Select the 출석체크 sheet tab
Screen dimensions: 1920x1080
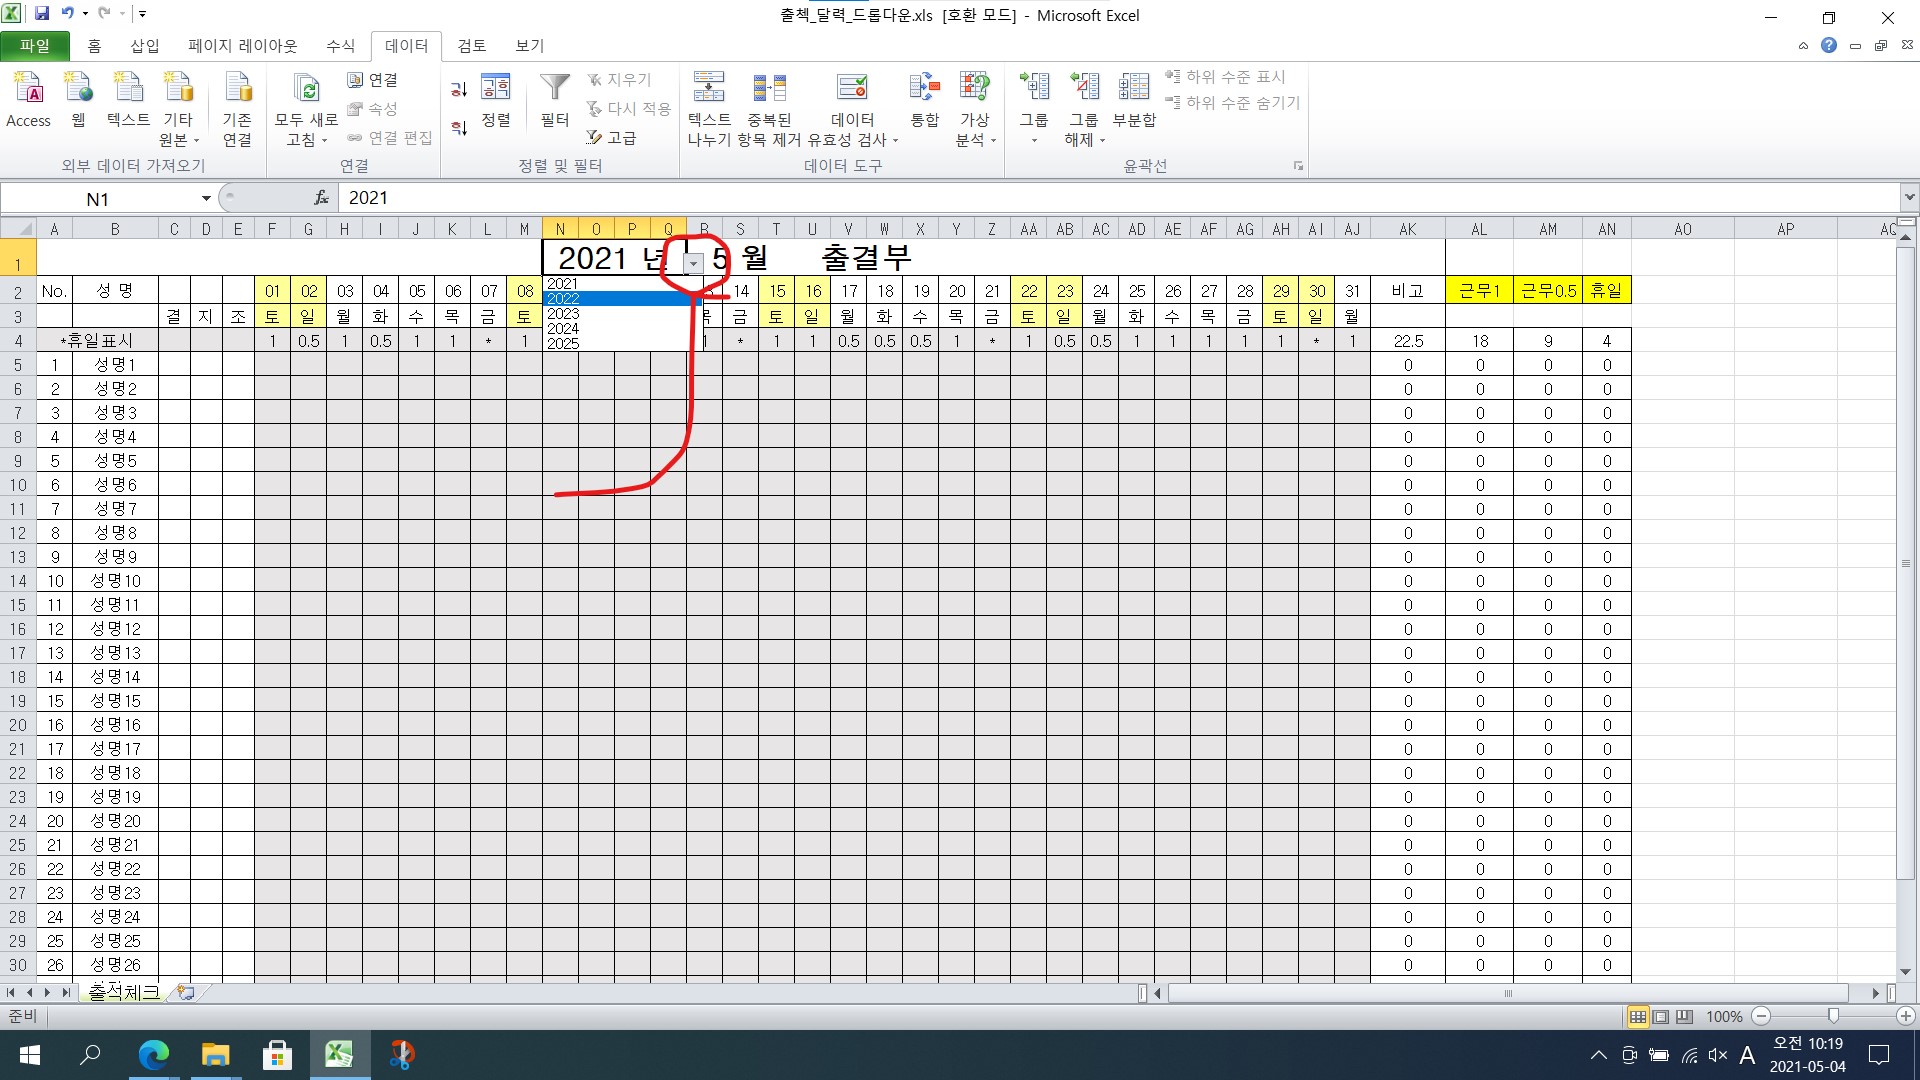(123, 992)
